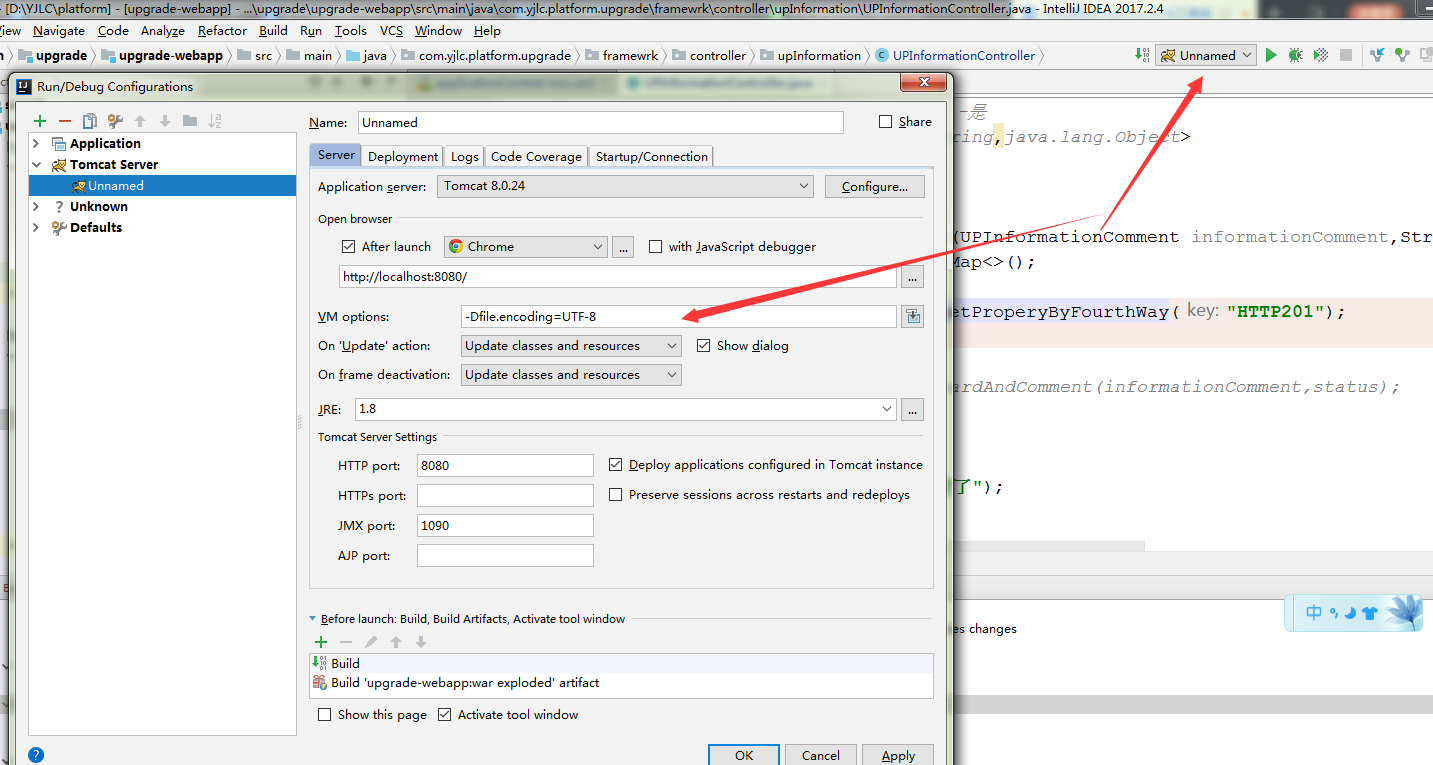
Task: Move configuration up arrow in the list toolbar
Action: click(140, 121)
